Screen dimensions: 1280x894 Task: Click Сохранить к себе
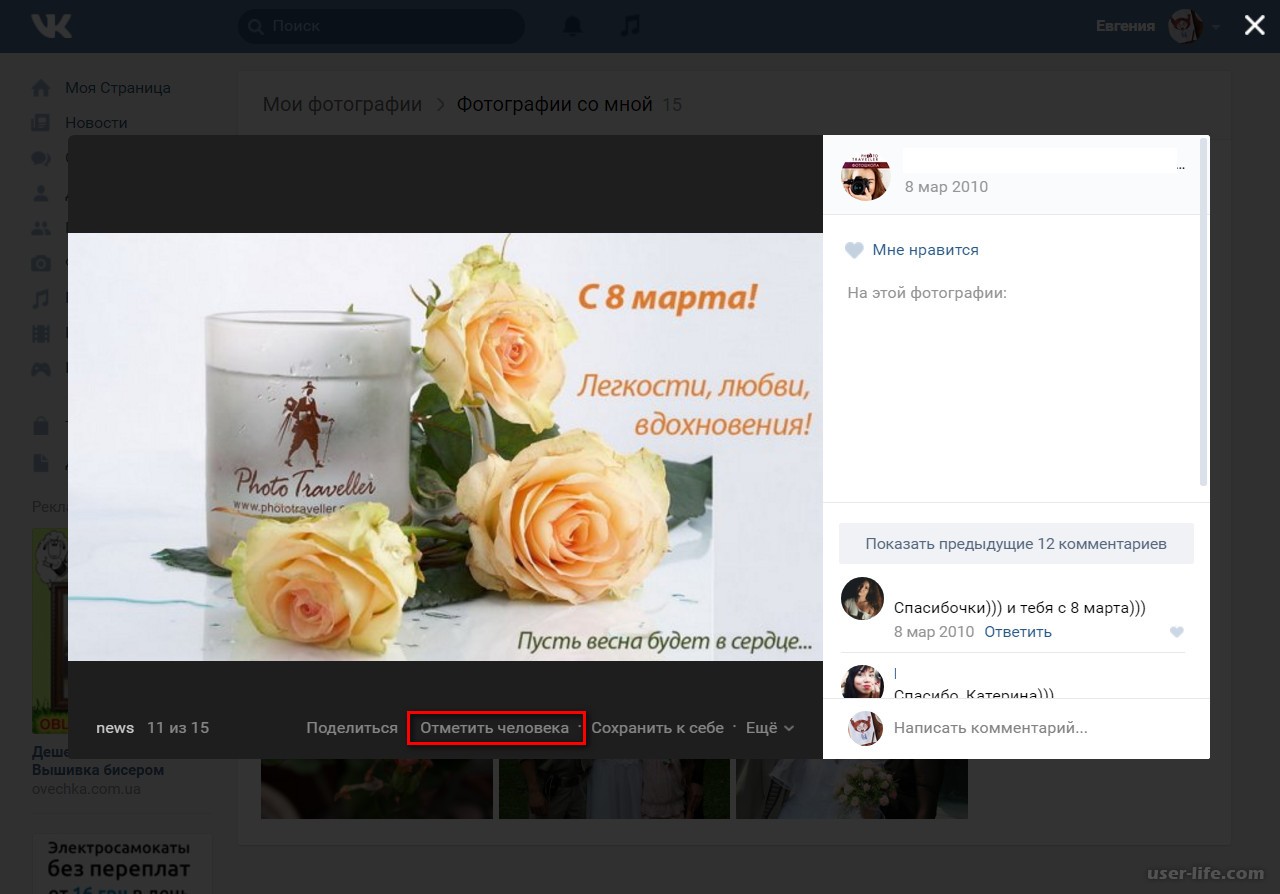coord(657,728)
